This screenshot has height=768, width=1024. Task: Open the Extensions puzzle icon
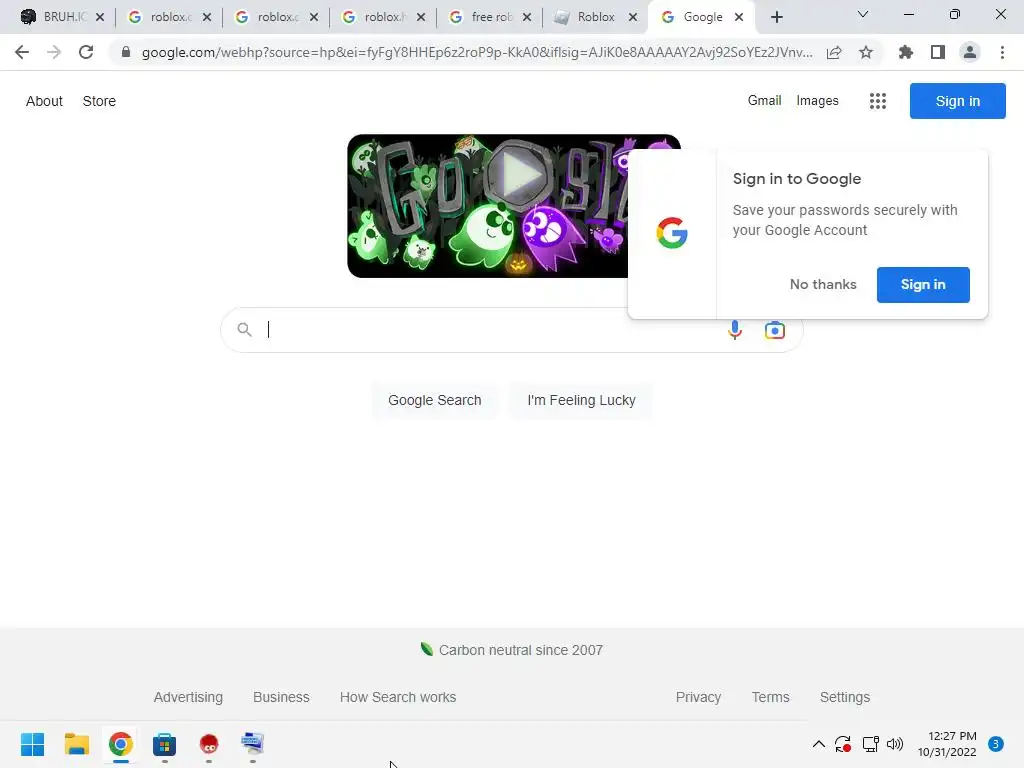[906, 52]
